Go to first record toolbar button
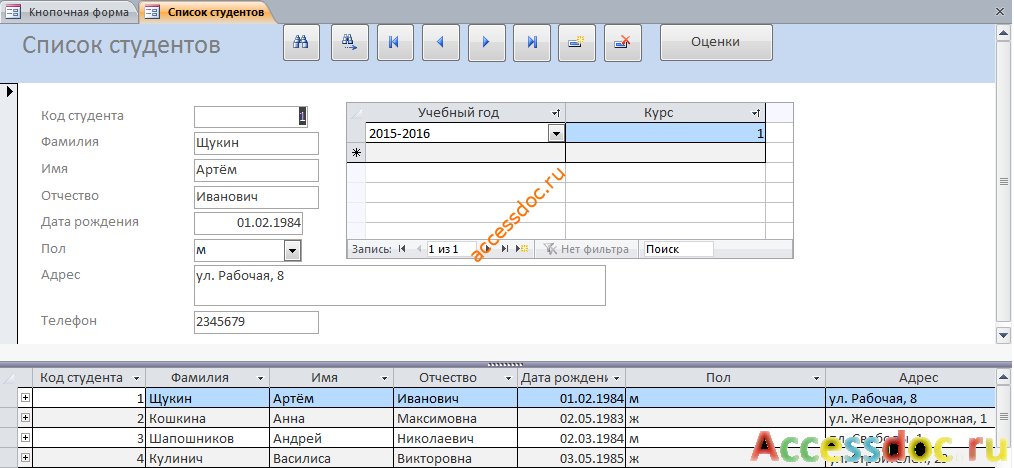This screenshot has width=1014, height=468. click(x=393, y=43)
